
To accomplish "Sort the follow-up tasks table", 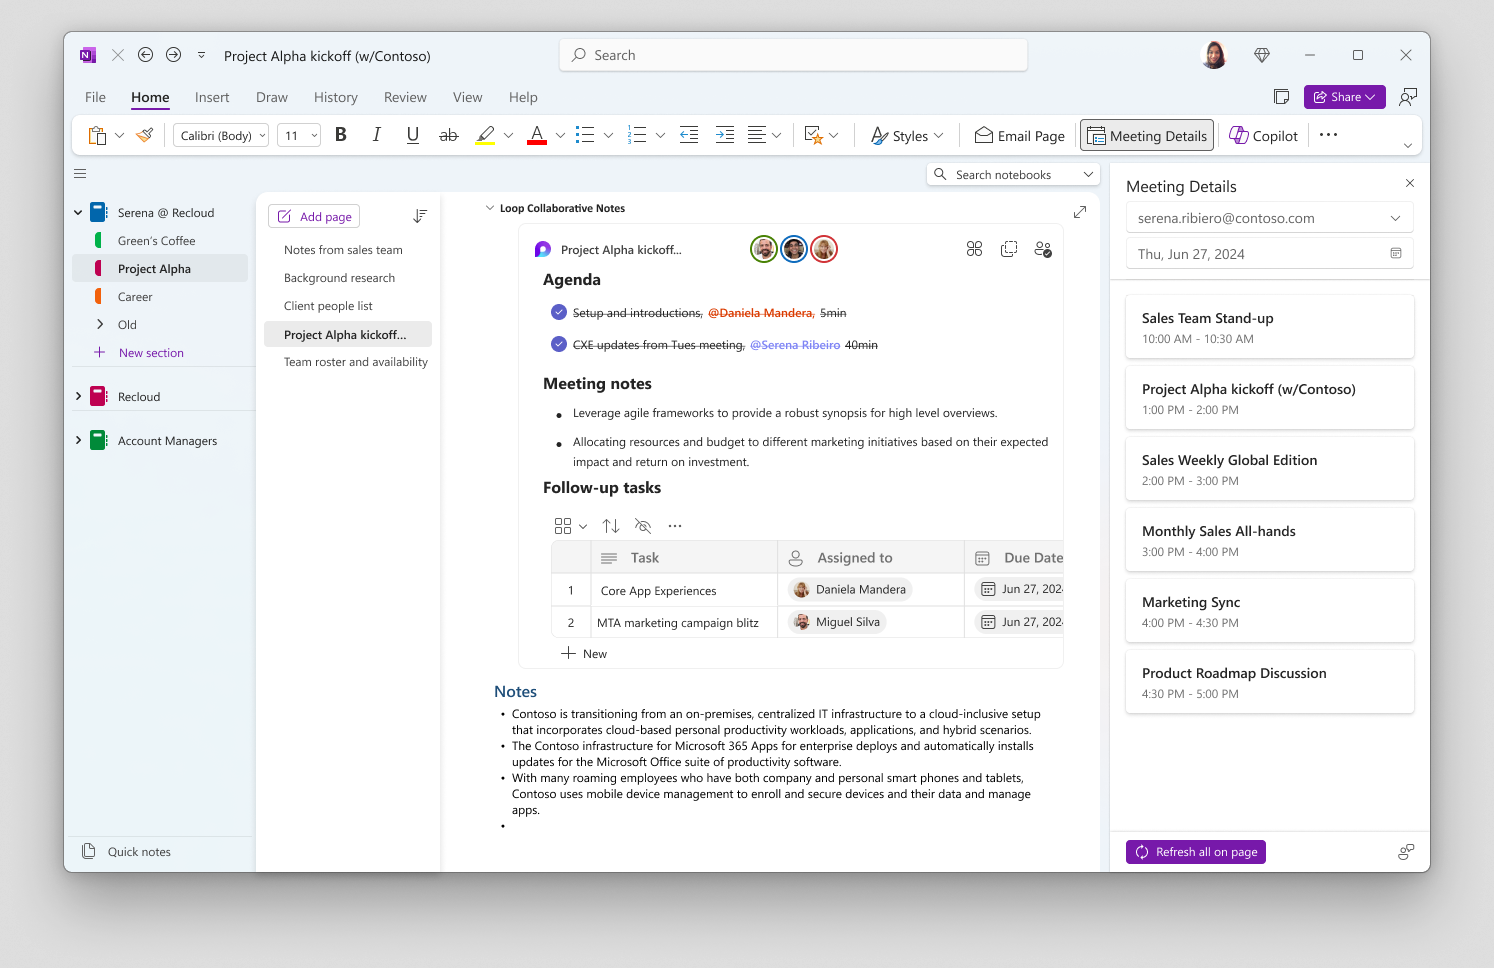I will (x=611, y=526).
